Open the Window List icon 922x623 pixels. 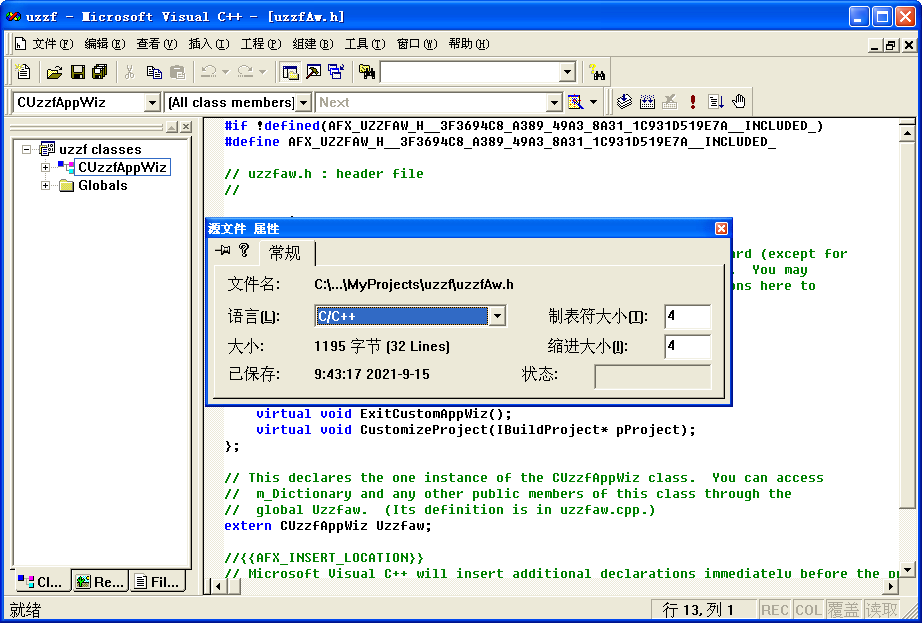point(336,72)
